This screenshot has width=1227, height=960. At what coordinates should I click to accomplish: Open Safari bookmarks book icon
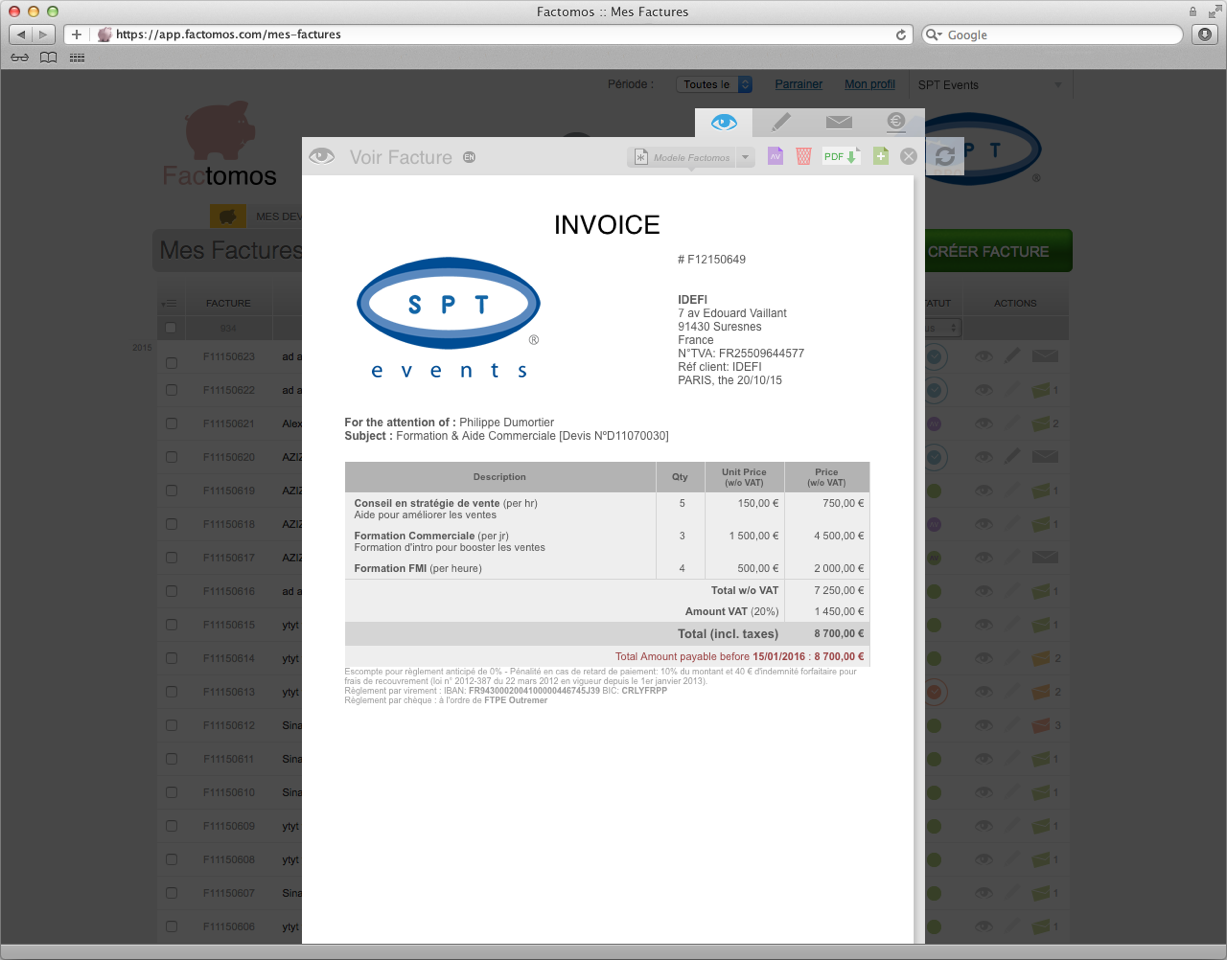(x=48, y=58)
